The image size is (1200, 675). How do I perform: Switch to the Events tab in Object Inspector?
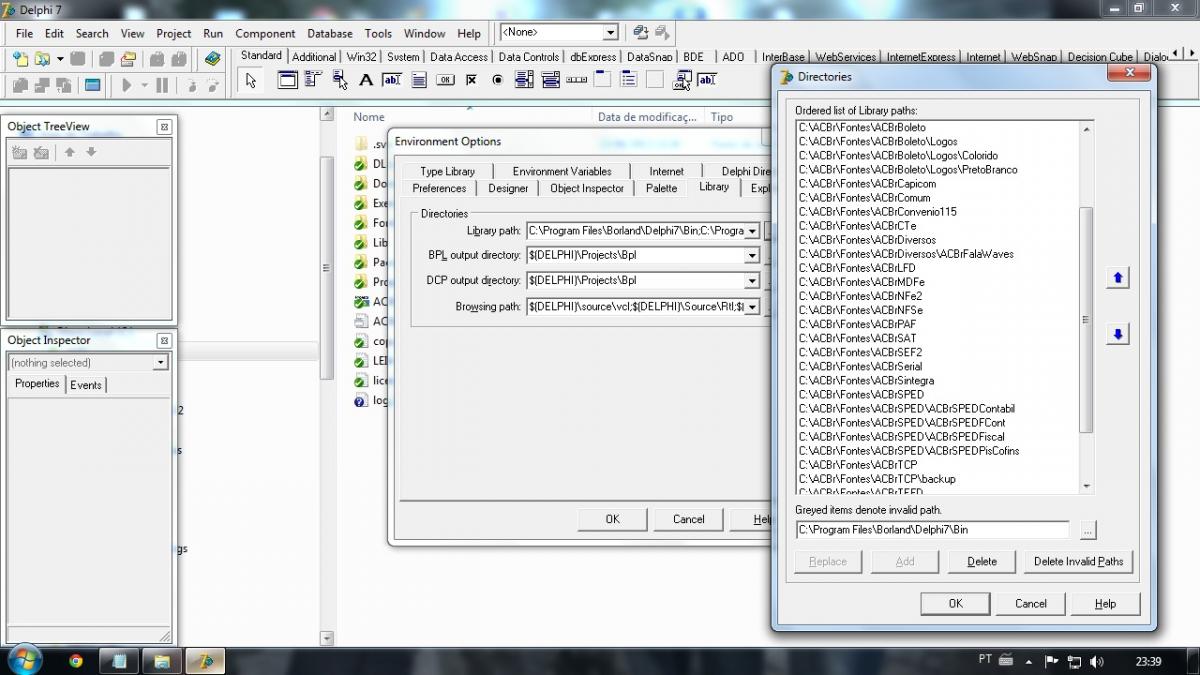point(86,385)
